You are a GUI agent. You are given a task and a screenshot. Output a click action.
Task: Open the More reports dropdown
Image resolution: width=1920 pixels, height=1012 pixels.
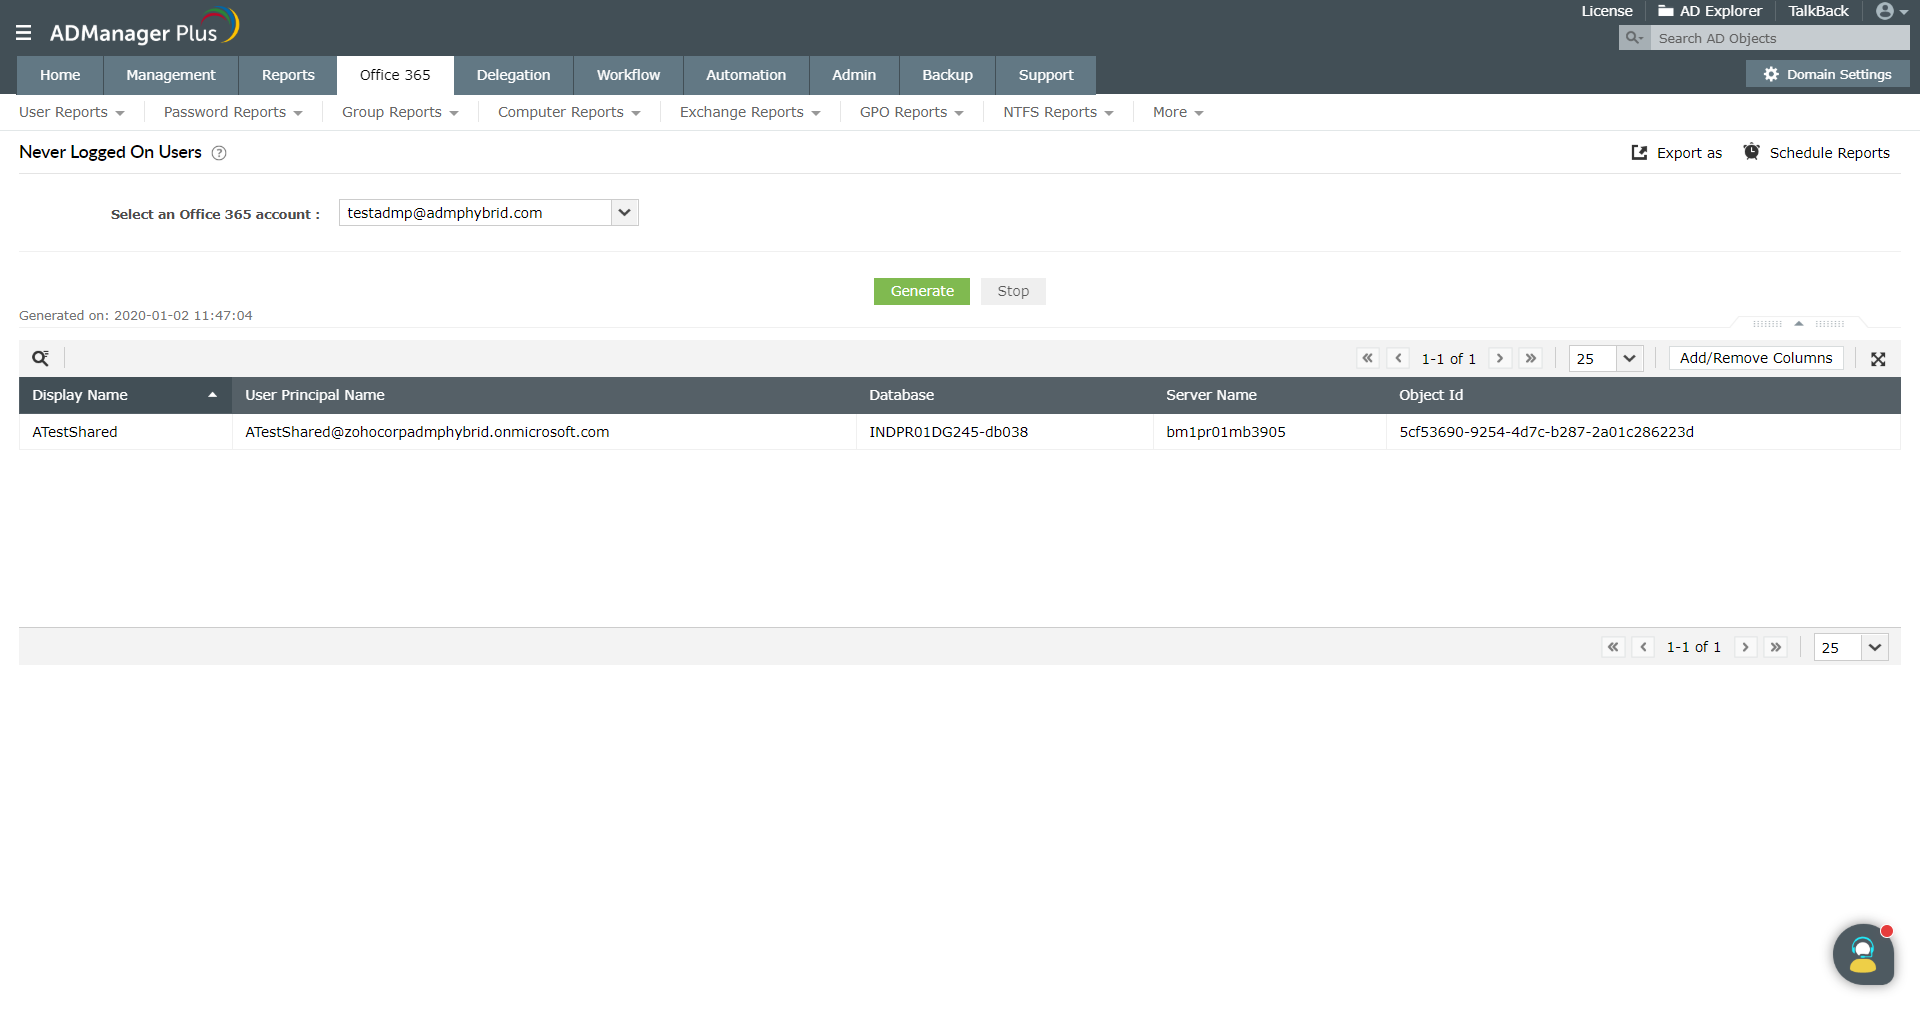click(x=1178, y=112)
